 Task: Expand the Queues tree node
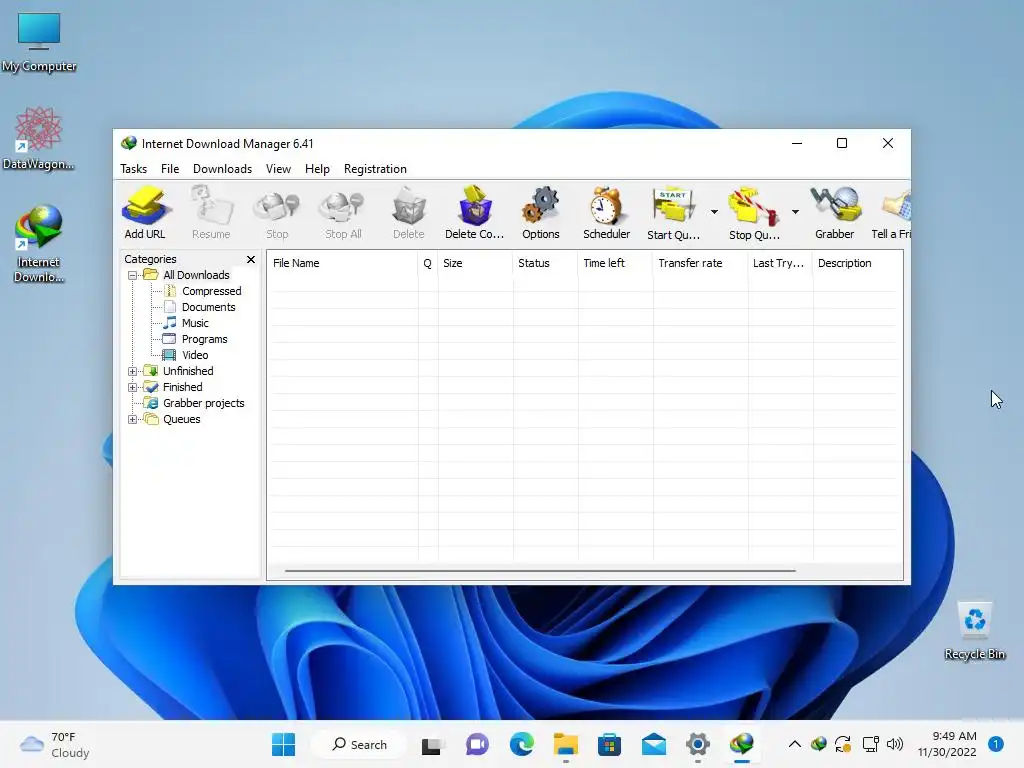pos(133,419)
